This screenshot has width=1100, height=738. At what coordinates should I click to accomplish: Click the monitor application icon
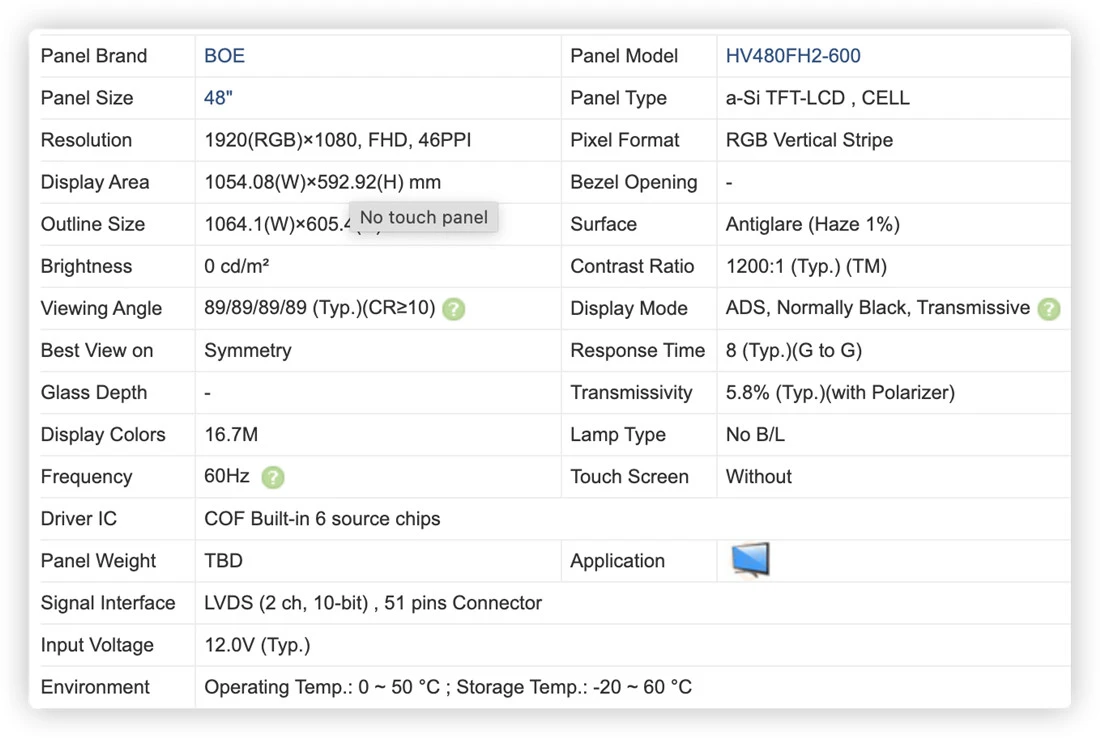click(x=750, y=560)
